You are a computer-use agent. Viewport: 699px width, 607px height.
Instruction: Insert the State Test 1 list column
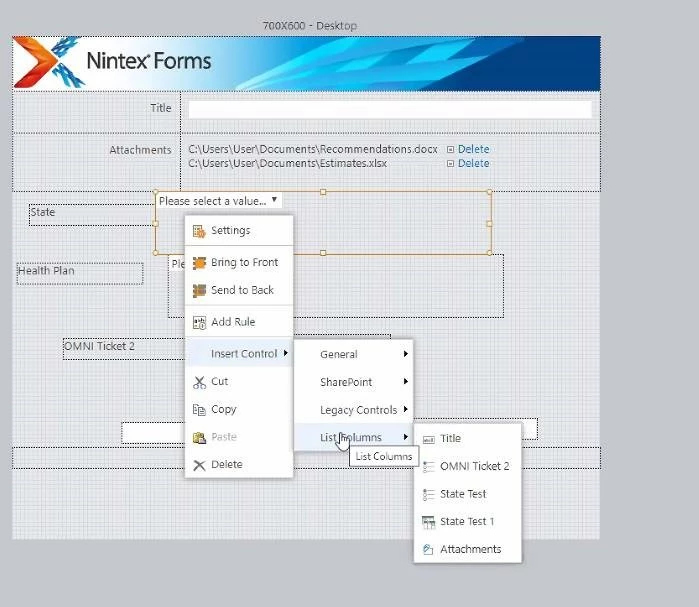pos(468,521)
